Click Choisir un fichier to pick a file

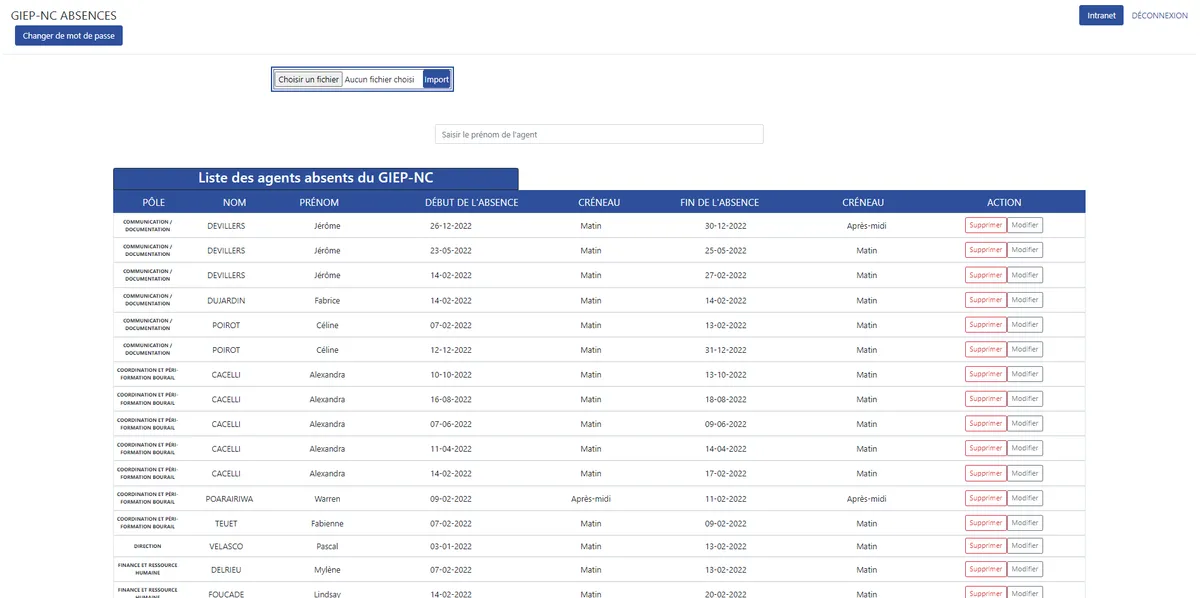point(308,79)
